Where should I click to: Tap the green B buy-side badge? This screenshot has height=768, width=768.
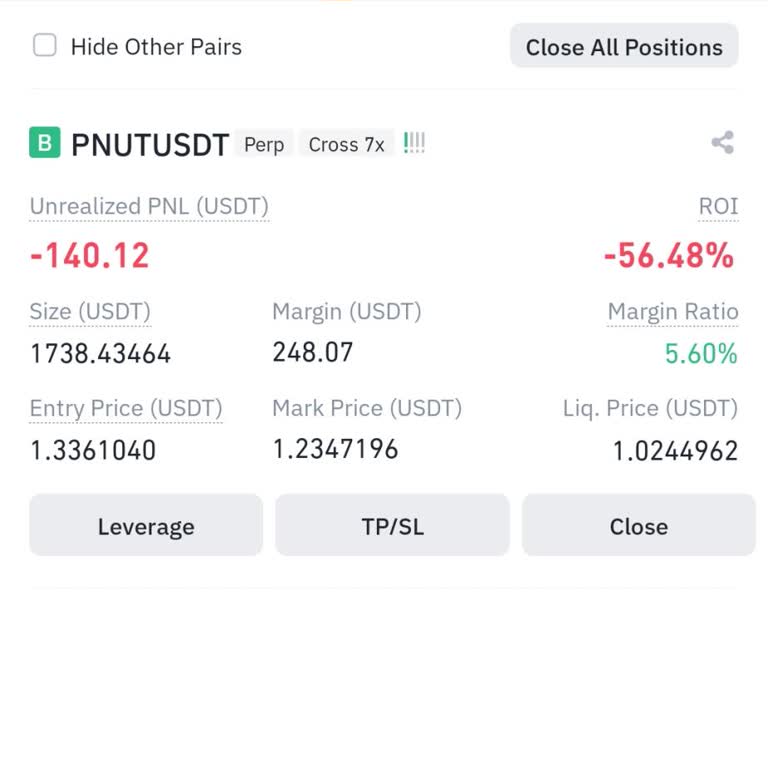tap(45, 144)
